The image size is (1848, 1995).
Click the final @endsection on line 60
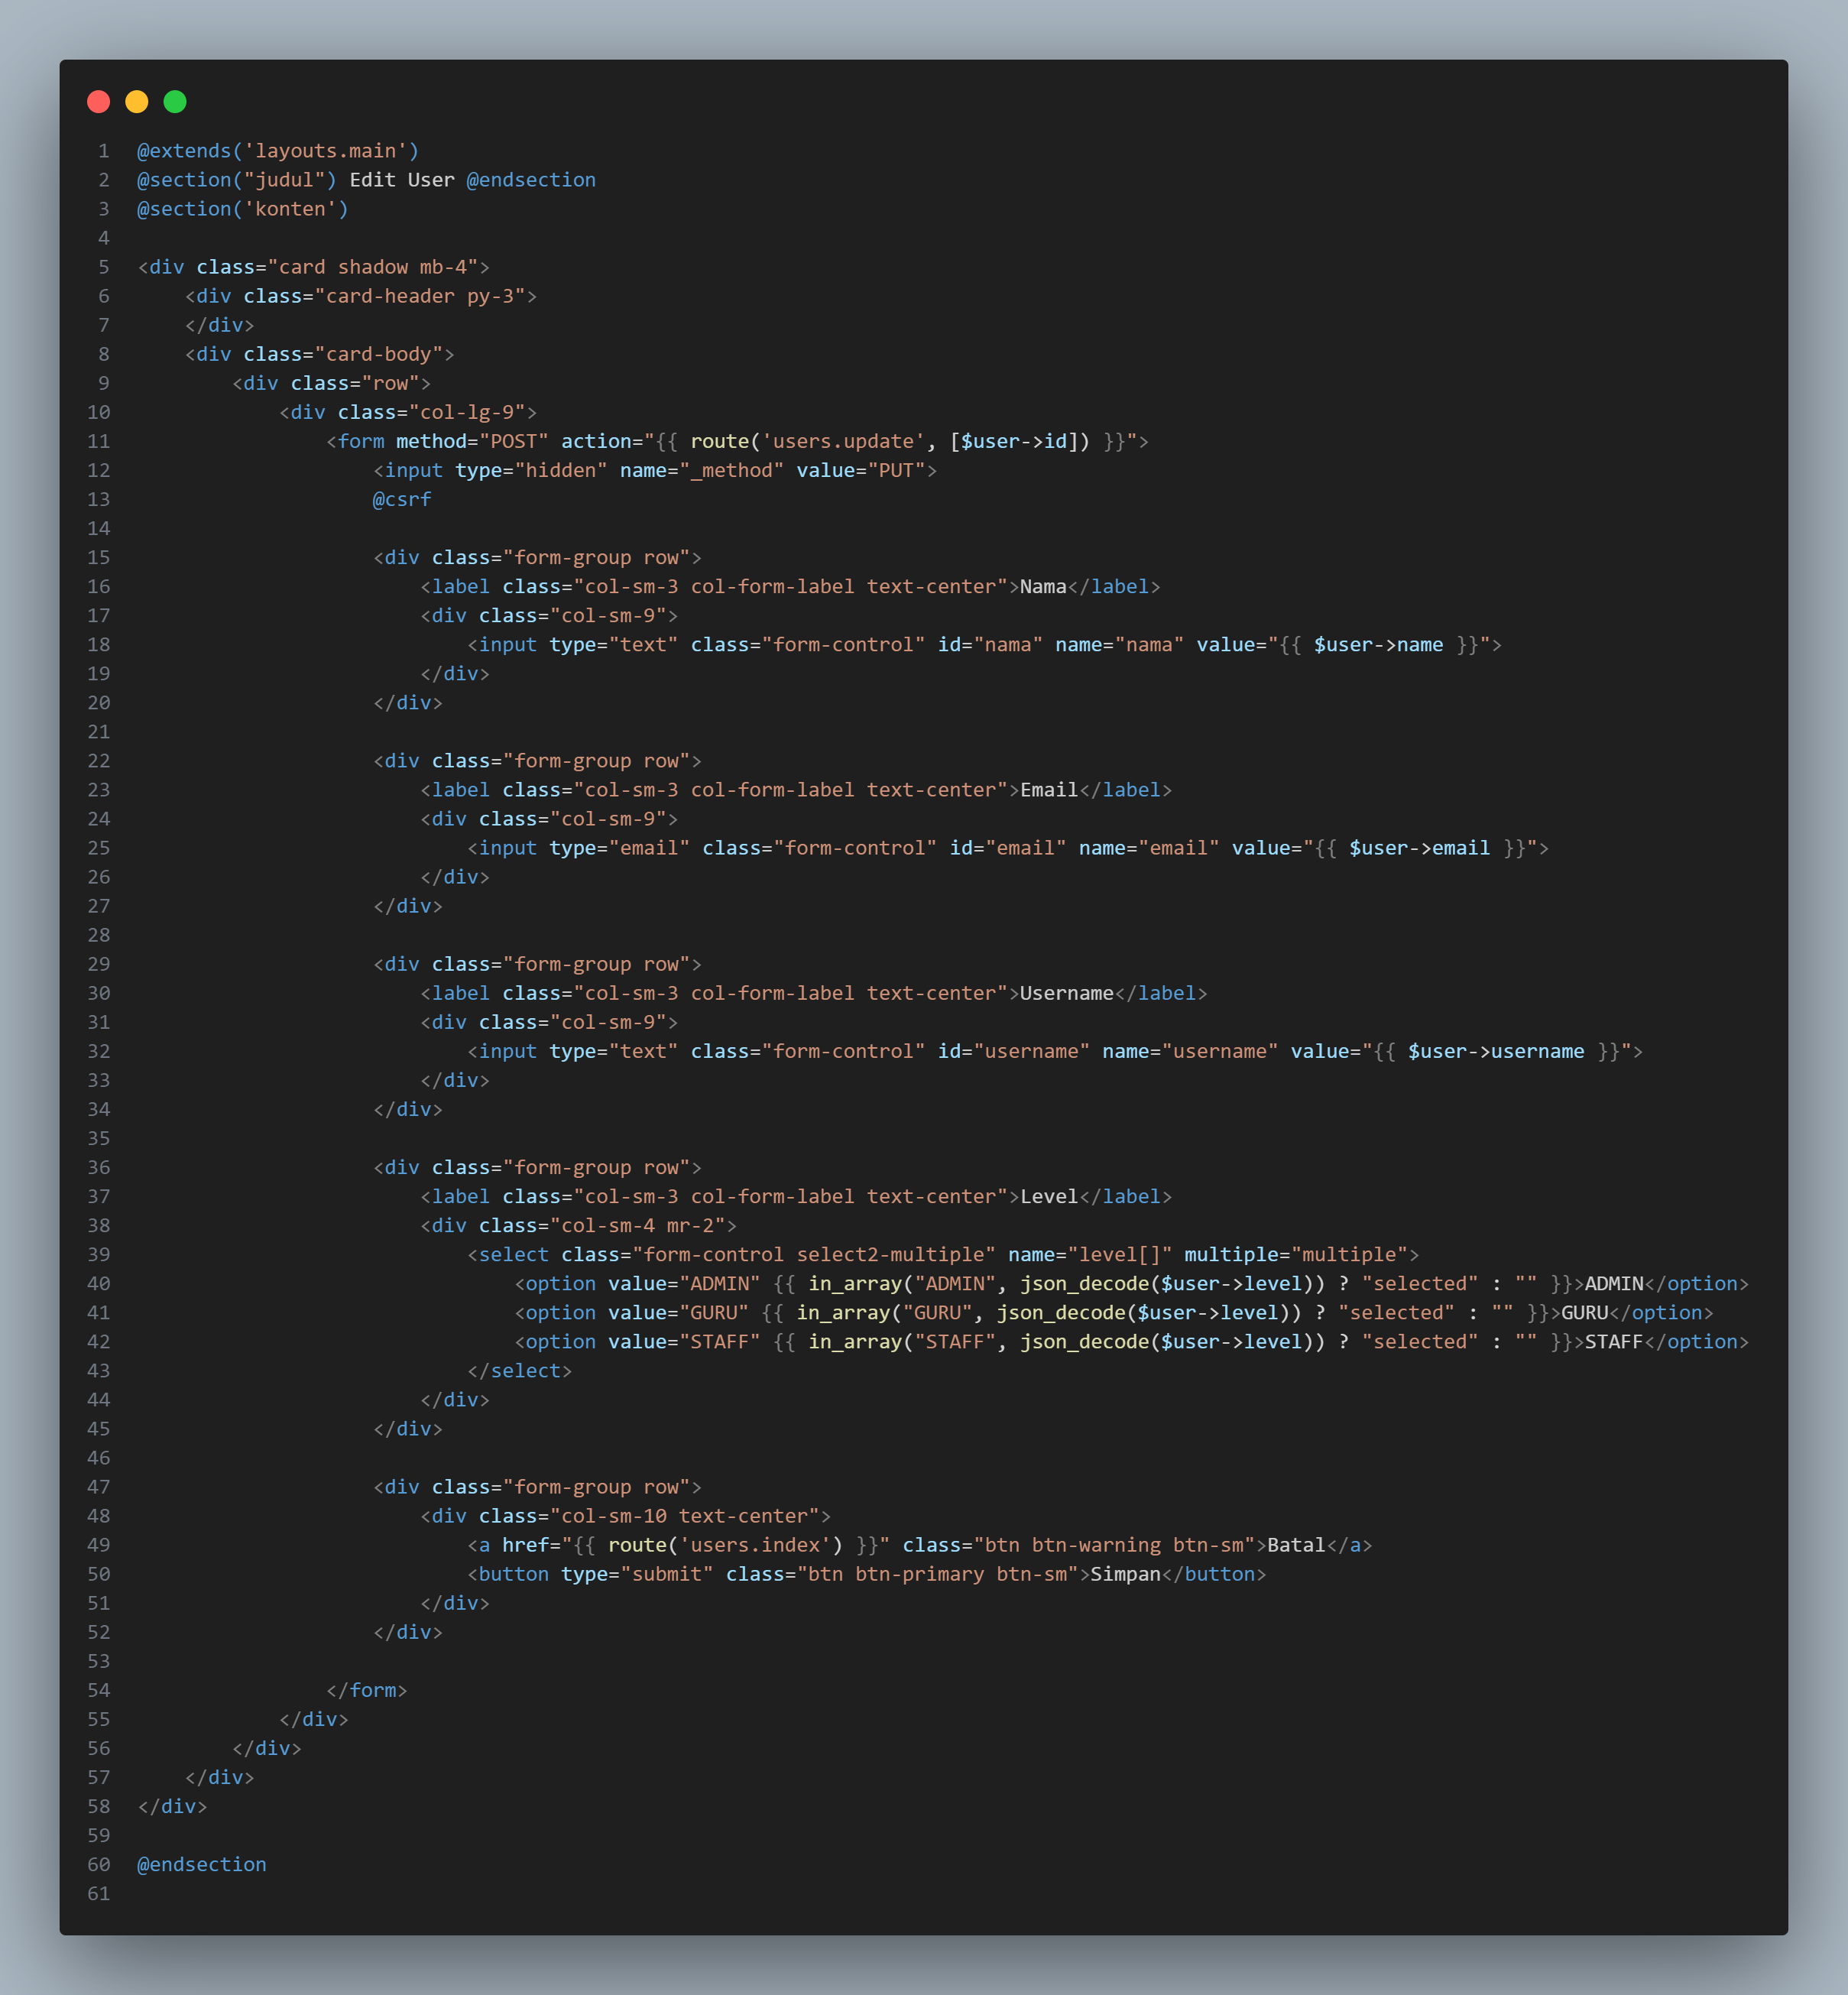(x=202, y=1864)
